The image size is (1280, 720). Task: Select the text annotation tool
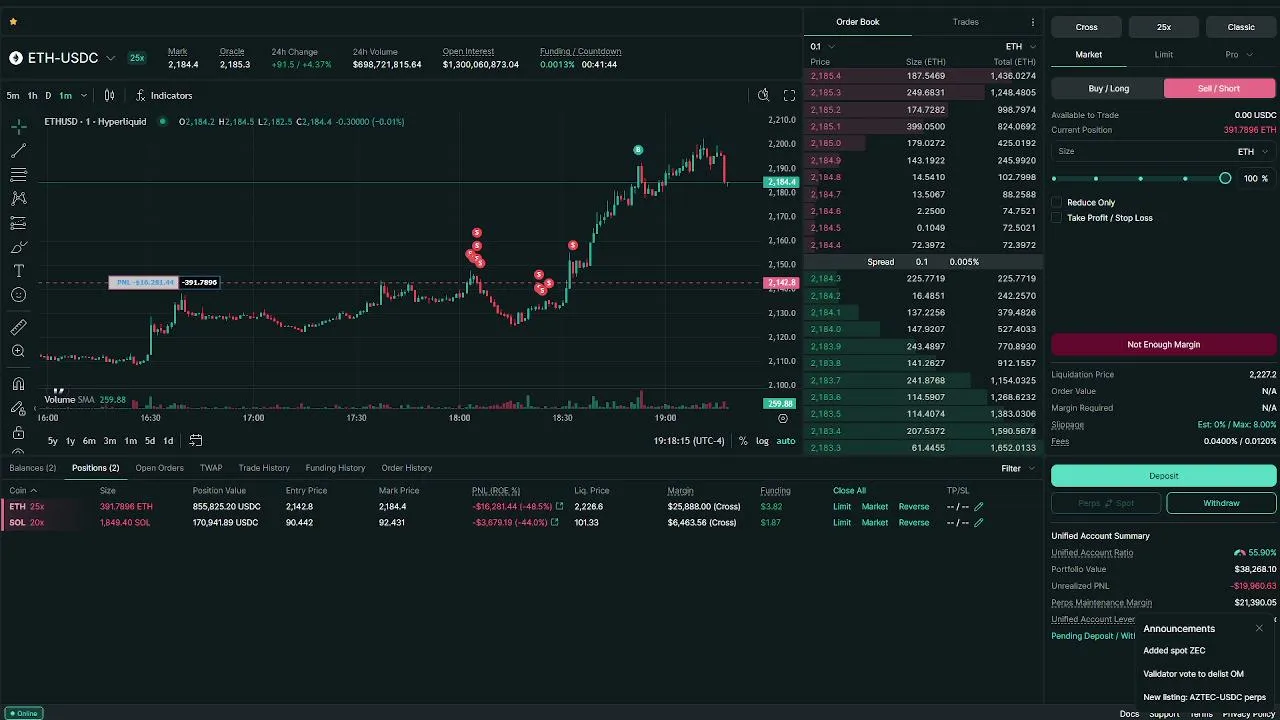pyautogui.click(x=18, y=271)
